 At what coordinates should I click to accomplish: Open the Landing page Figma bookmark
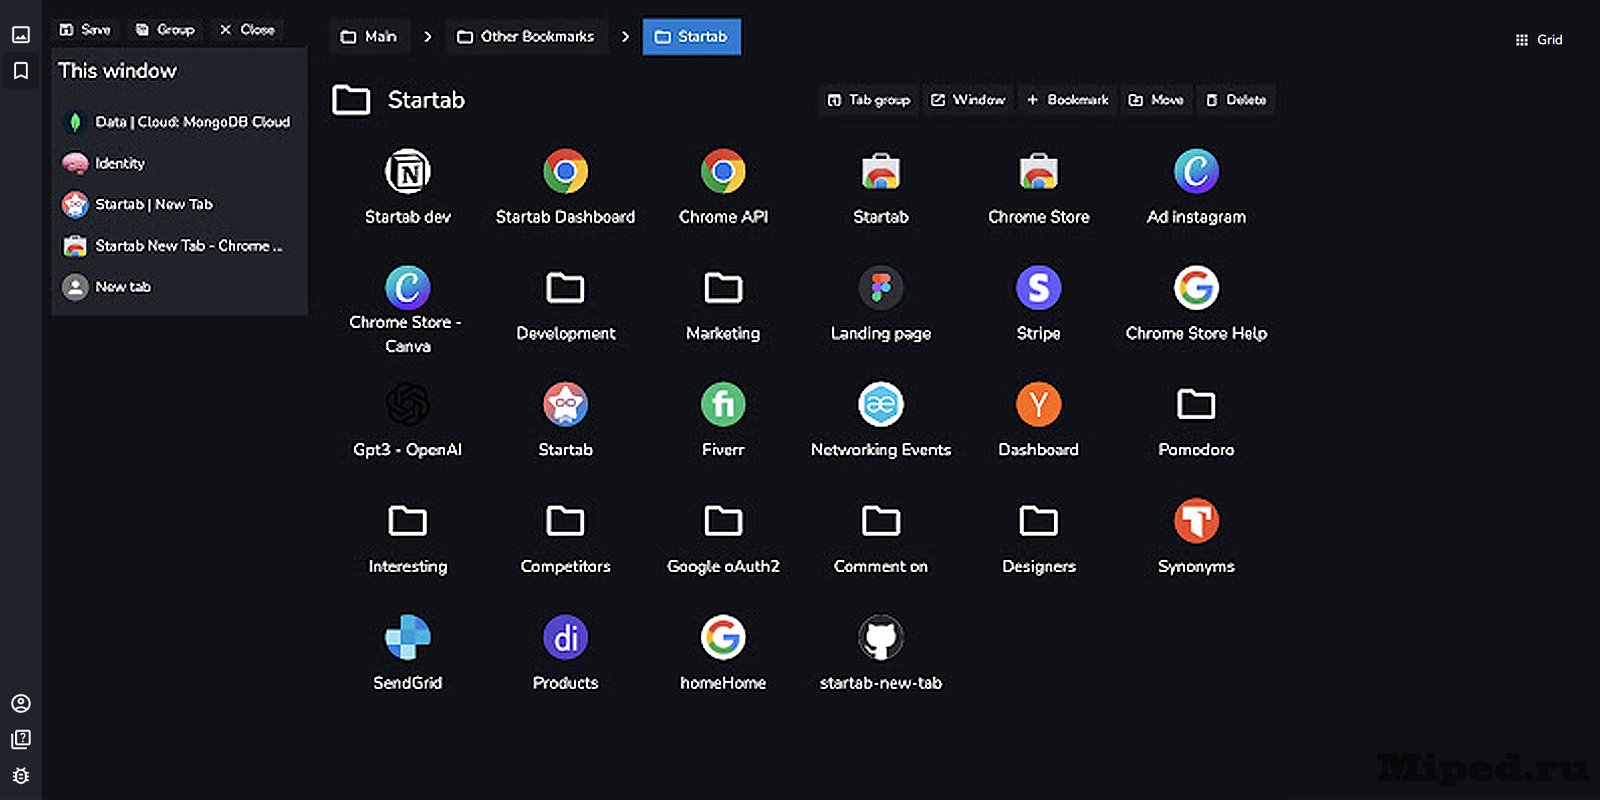click(881, 305)
